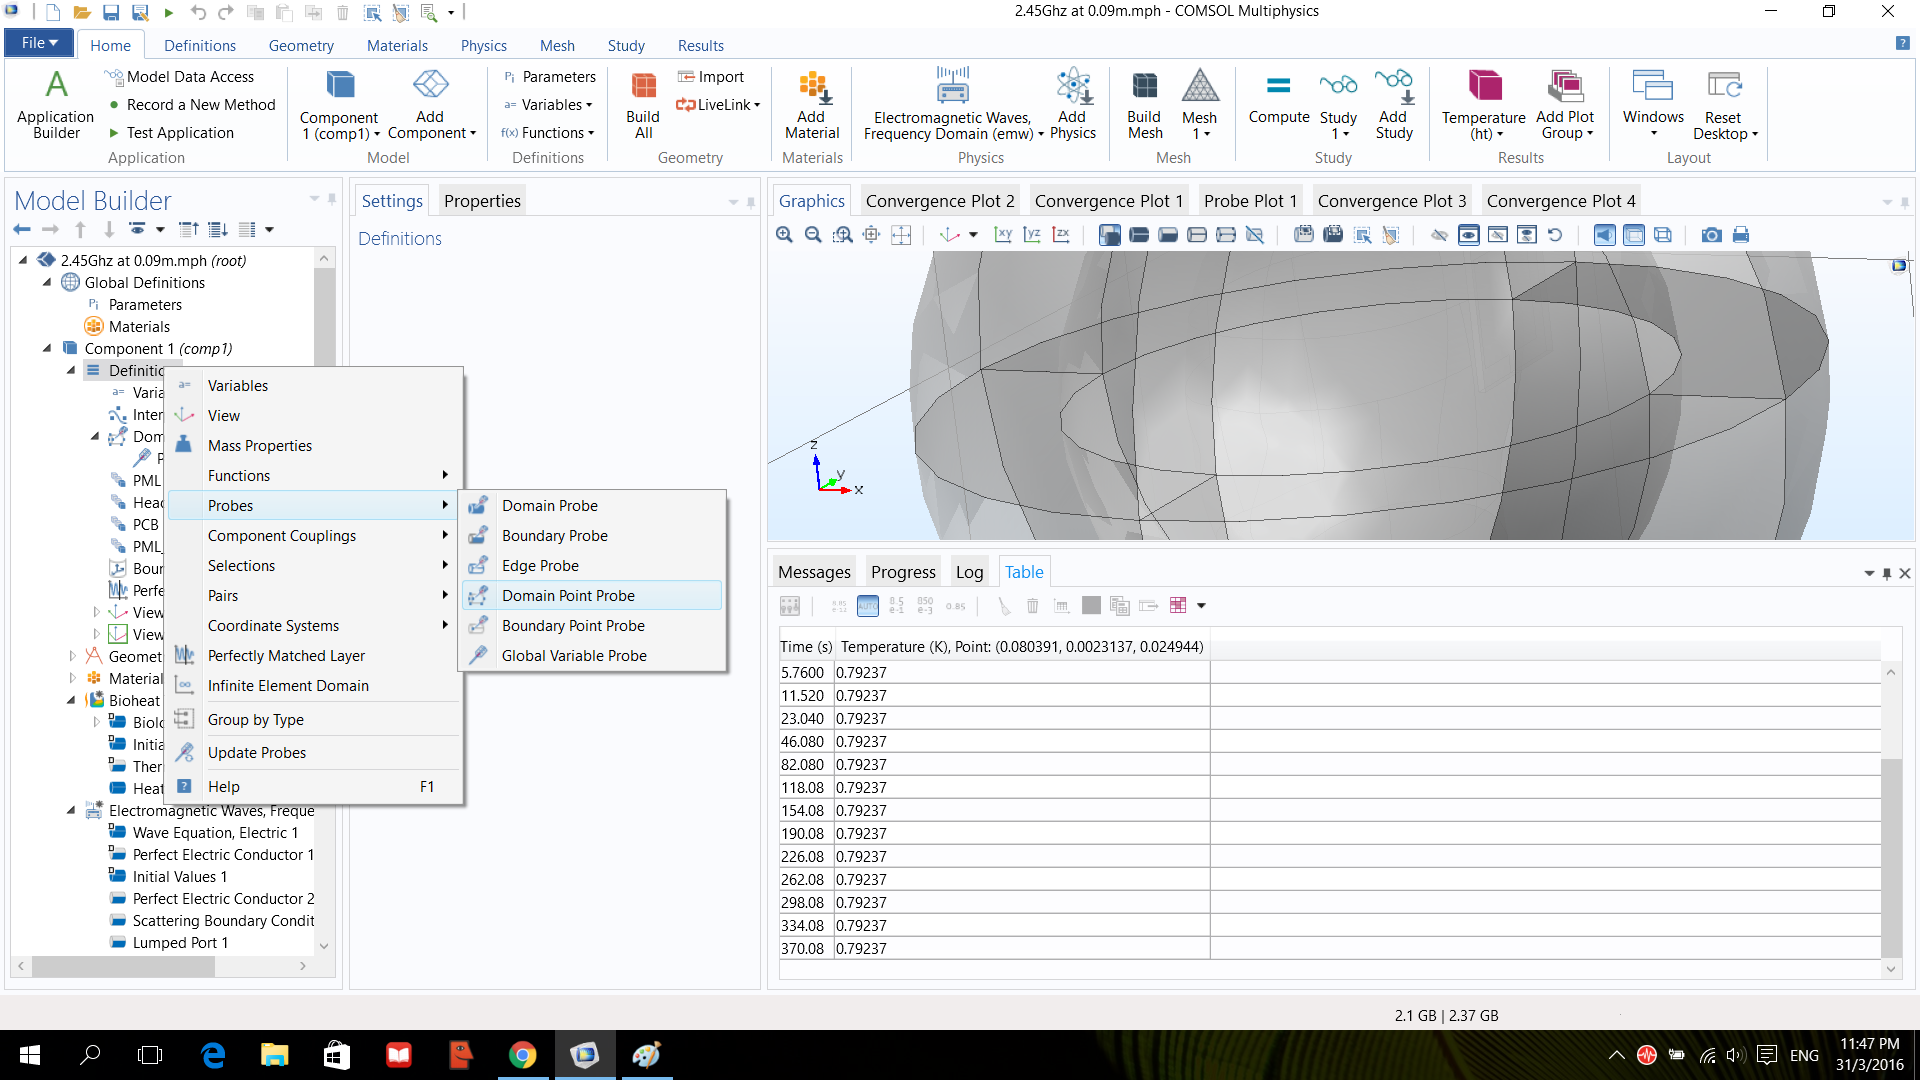Open the Component Couplings submenu

[314, 536]
